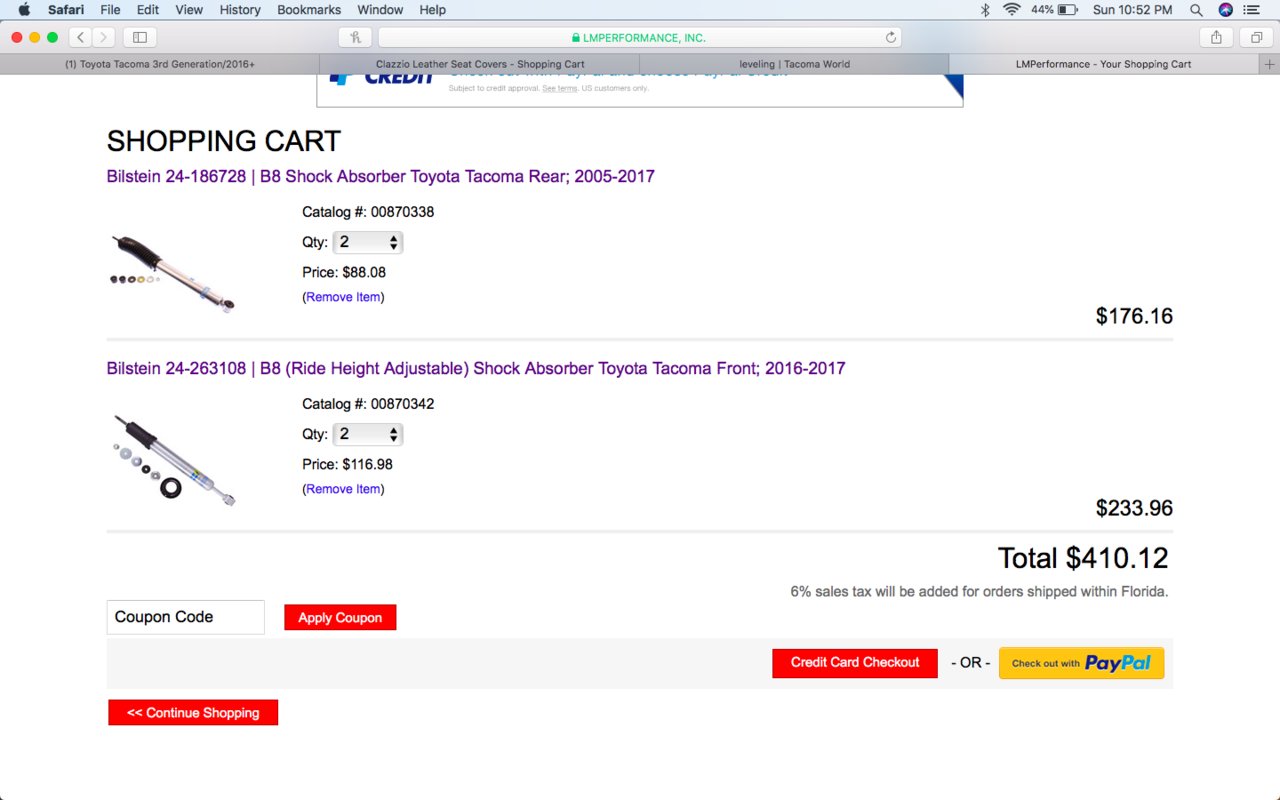Select the $233.96 line total
Image resolution: width=1280 pixels, height=800 pixels.
click(1134, 509)
